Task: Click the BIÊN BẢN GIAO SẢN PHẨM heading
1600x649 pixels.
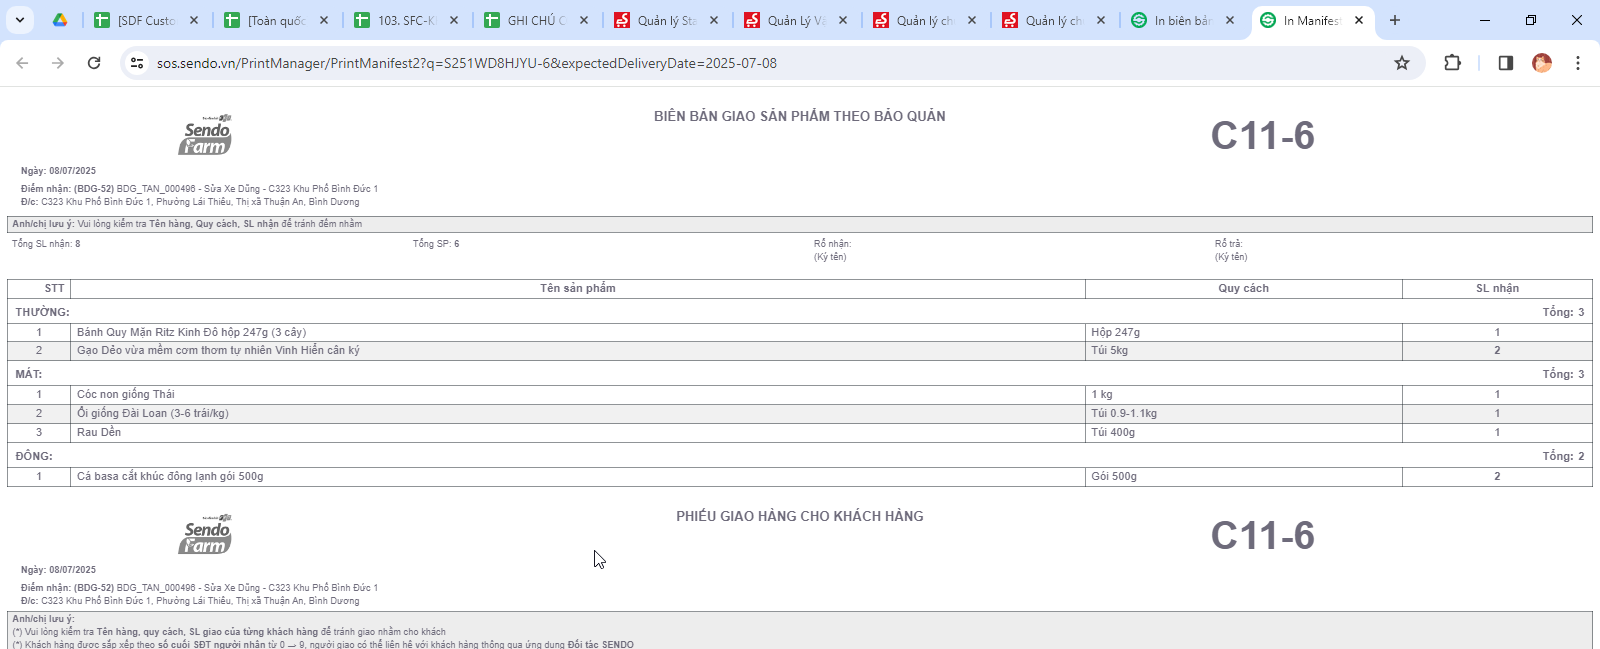Action: pos(800,116)
